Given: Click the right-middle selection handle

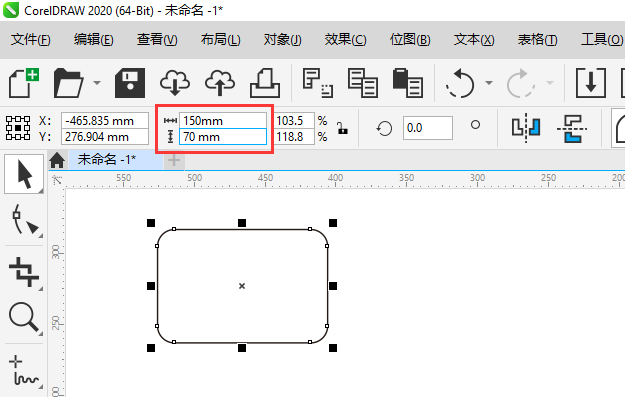Looking at the screenshot, I should tap(333, 286).
